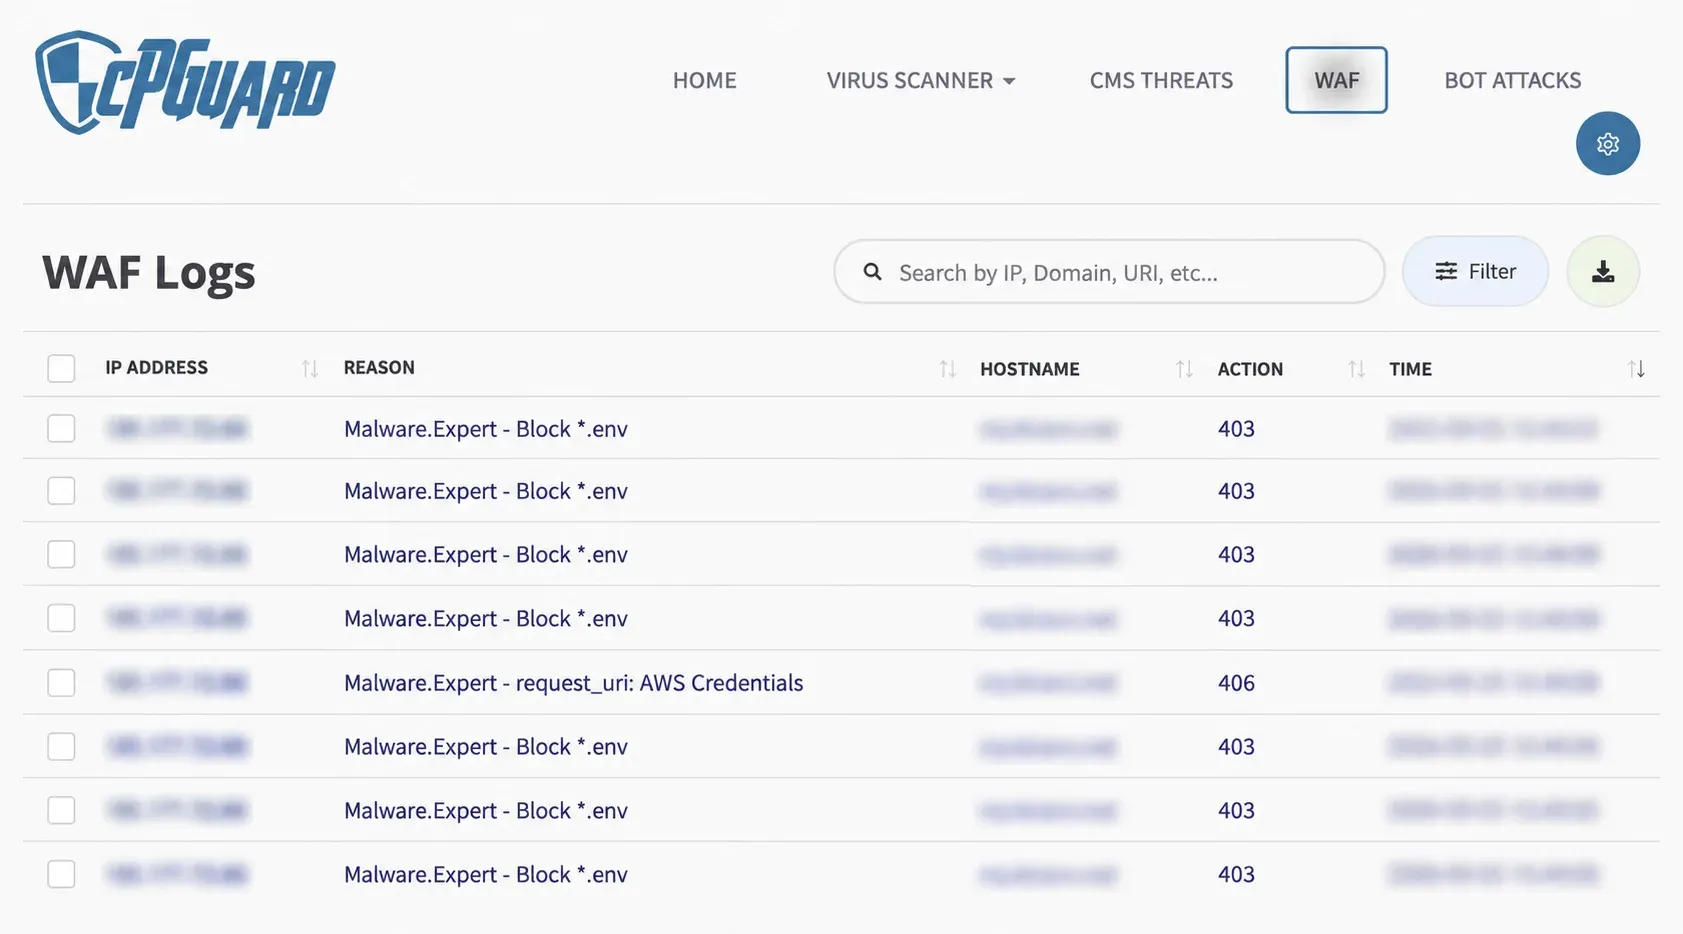Click the WAF Logs heading
The height and width of the screenshot is (934, 1683).
[x=149, y=273]
